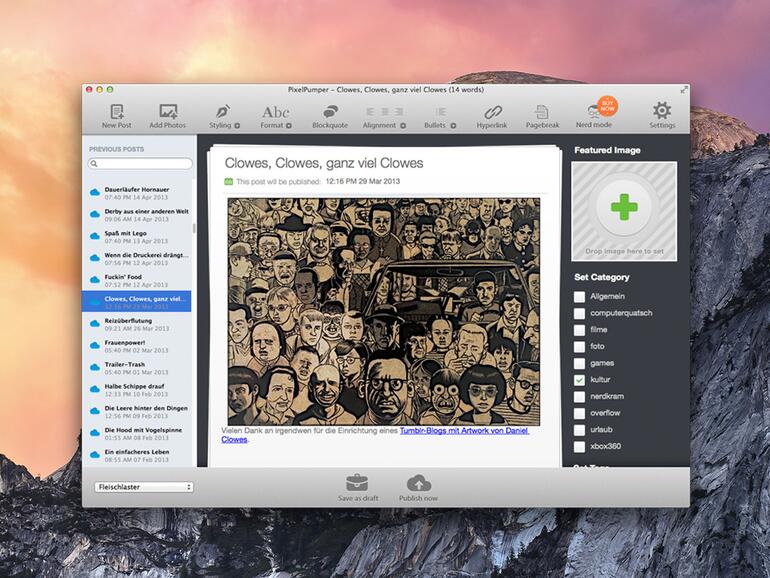Open the Bullets list tool
770x578 pixels.
[440, 116]
